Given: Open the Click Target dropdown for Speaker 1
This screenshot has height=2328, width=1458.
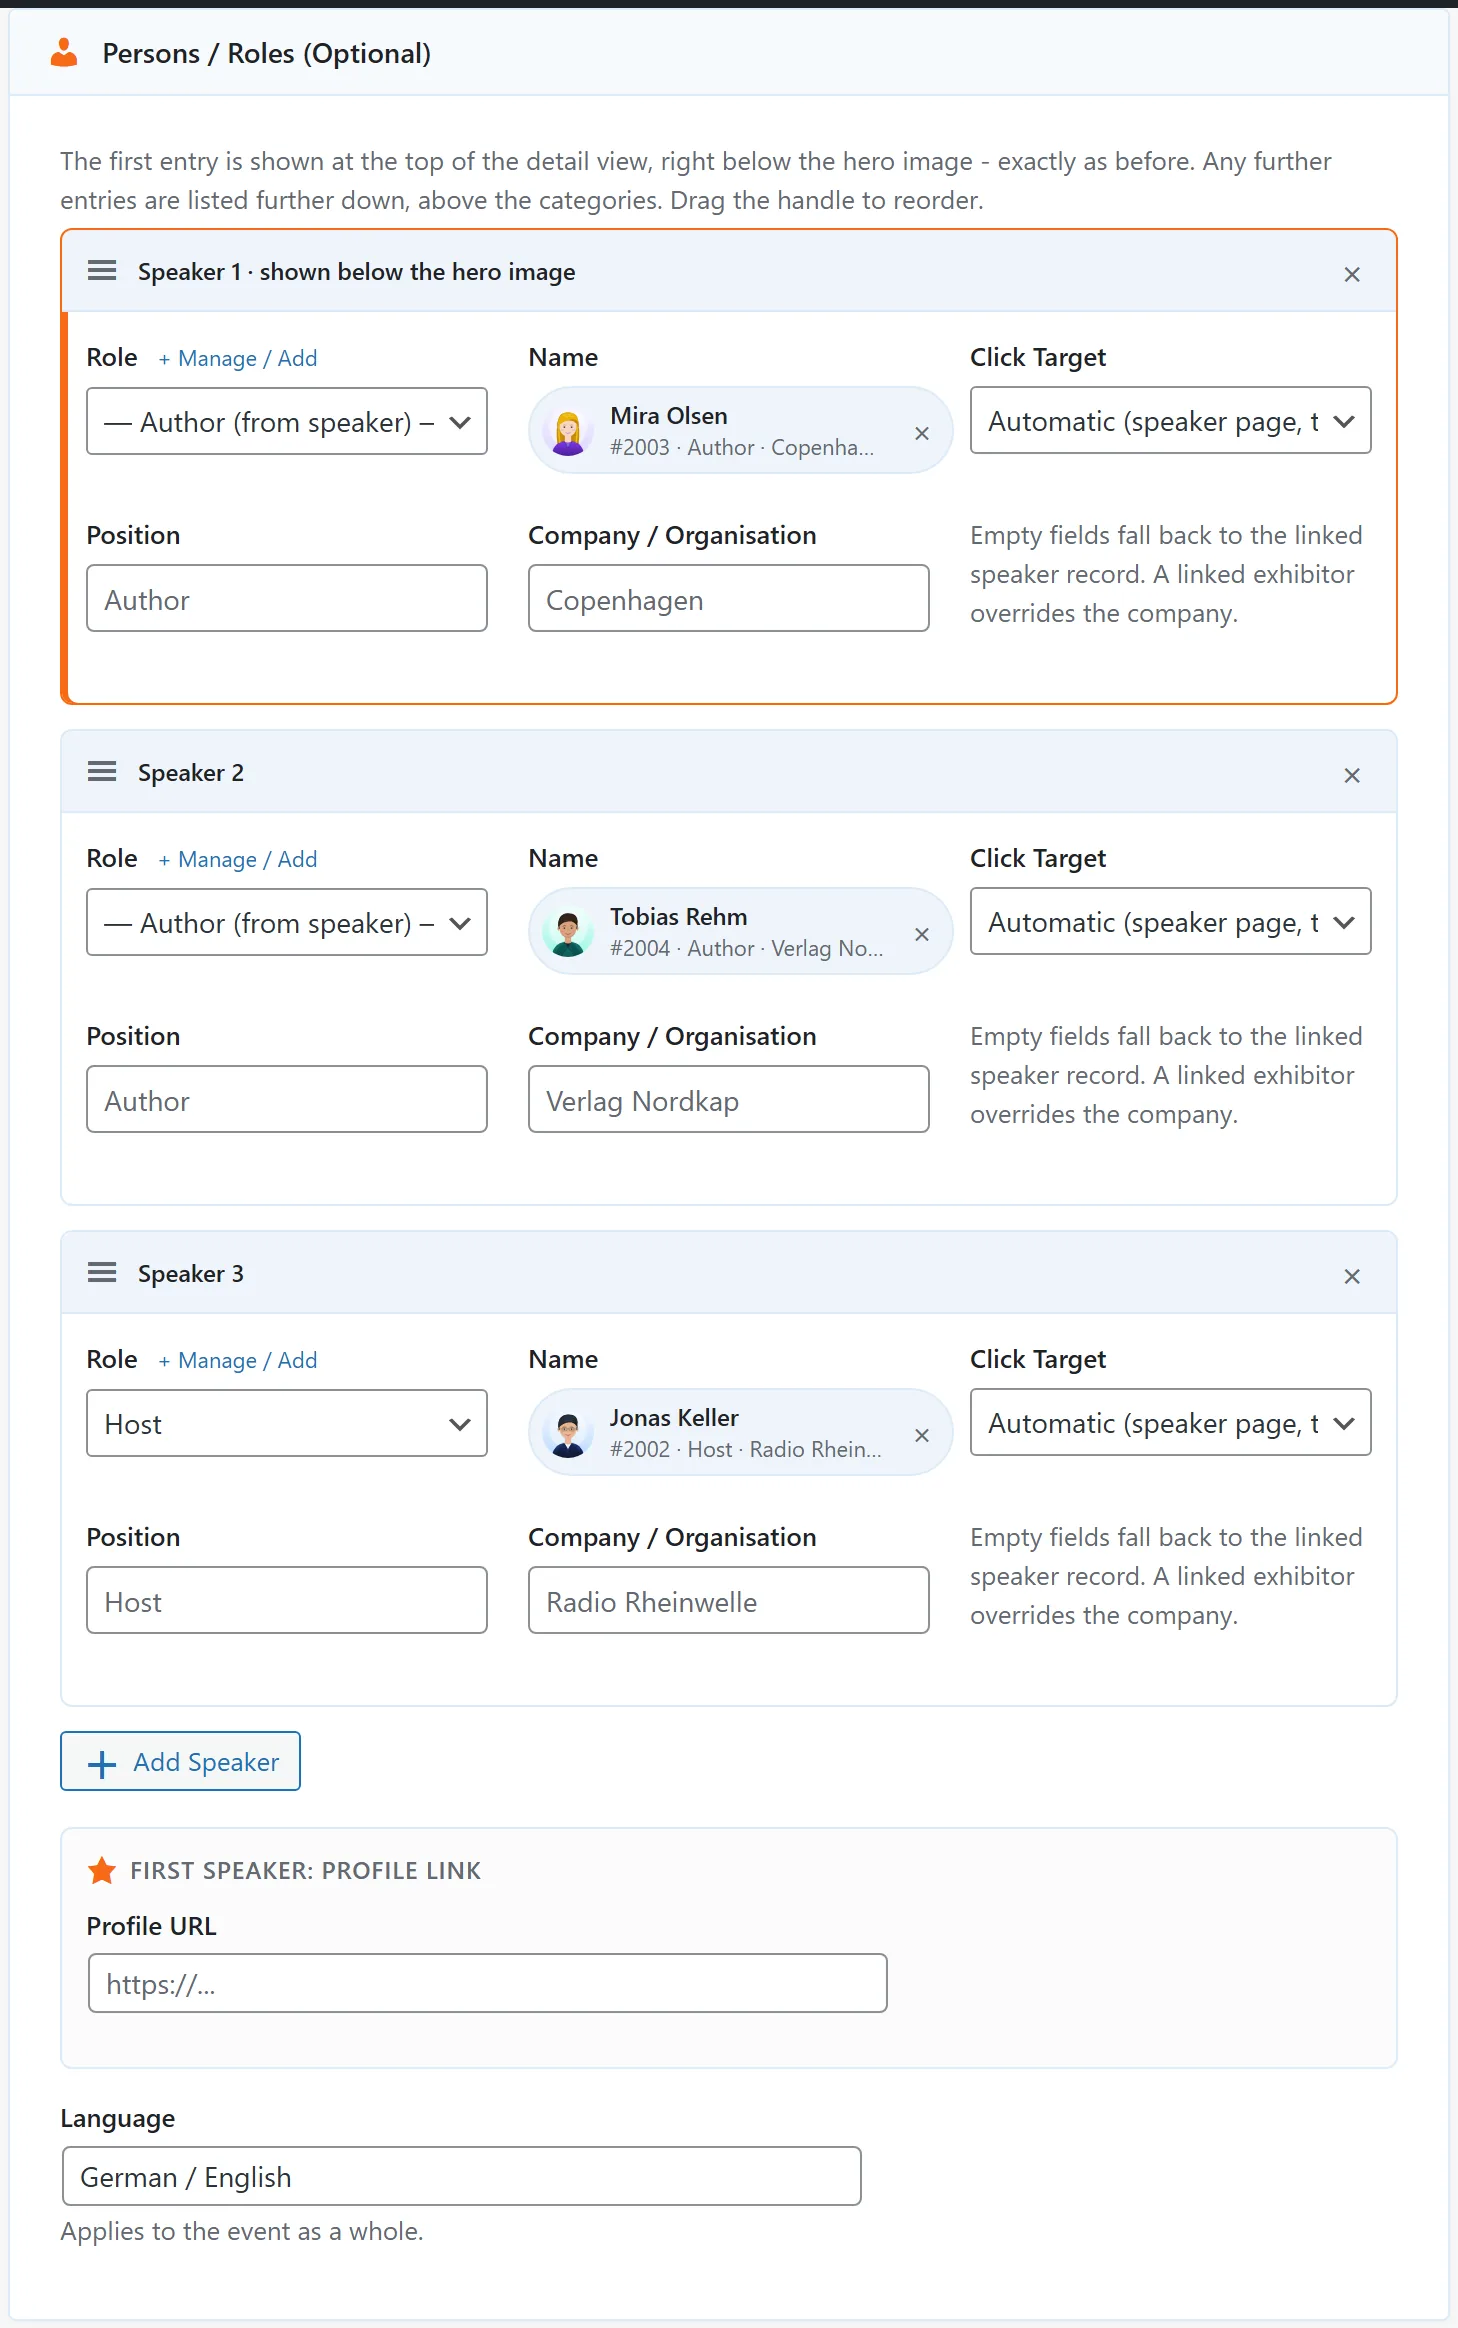Looking at the screenshot, I should click(x=1171, y=420).
